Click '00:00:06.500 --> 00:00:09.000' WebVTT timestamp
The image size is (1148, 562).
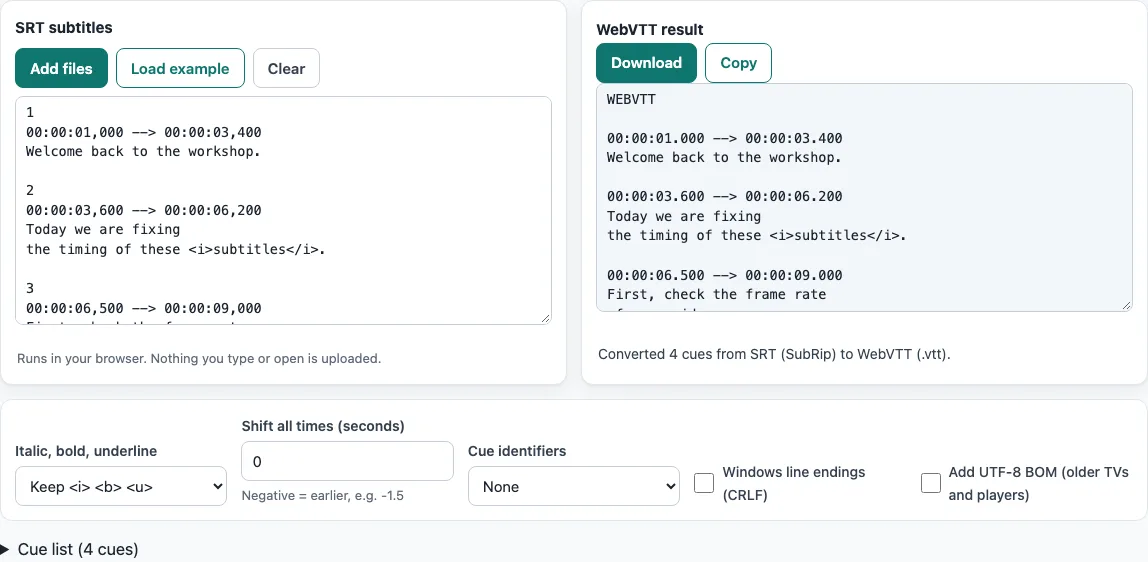tap(725, 275)
